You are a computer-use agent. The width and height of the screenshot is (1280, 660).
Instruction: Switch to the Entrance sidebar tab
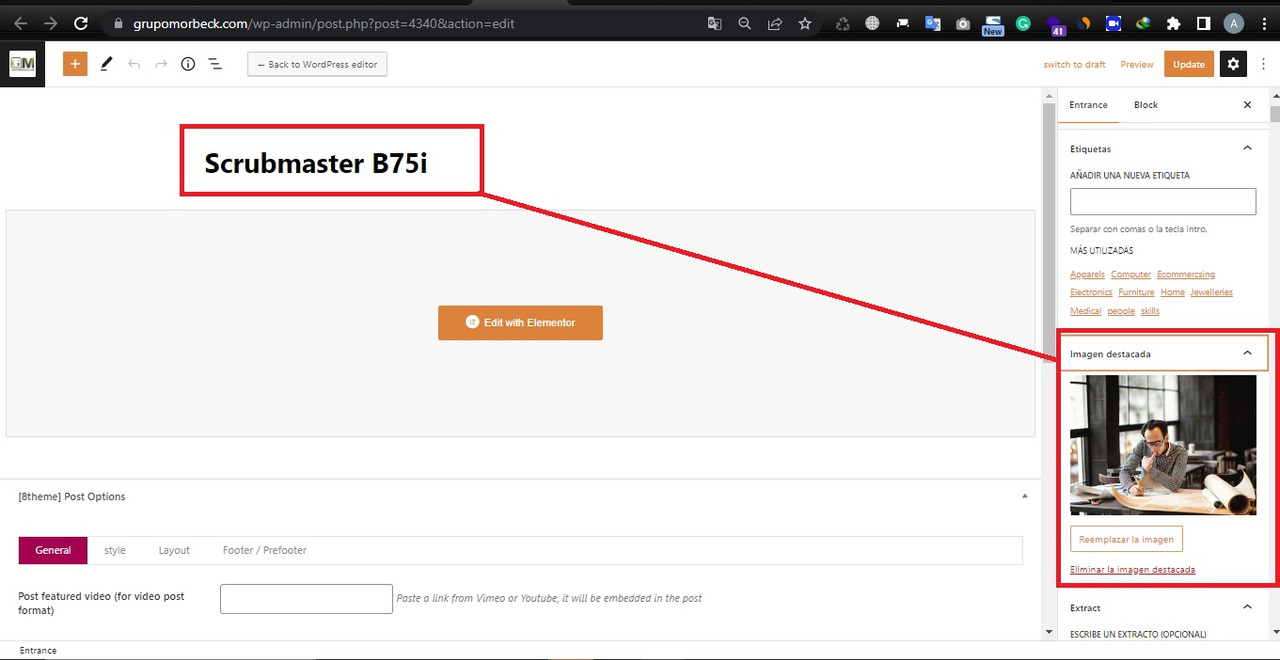coord(1088,105)
